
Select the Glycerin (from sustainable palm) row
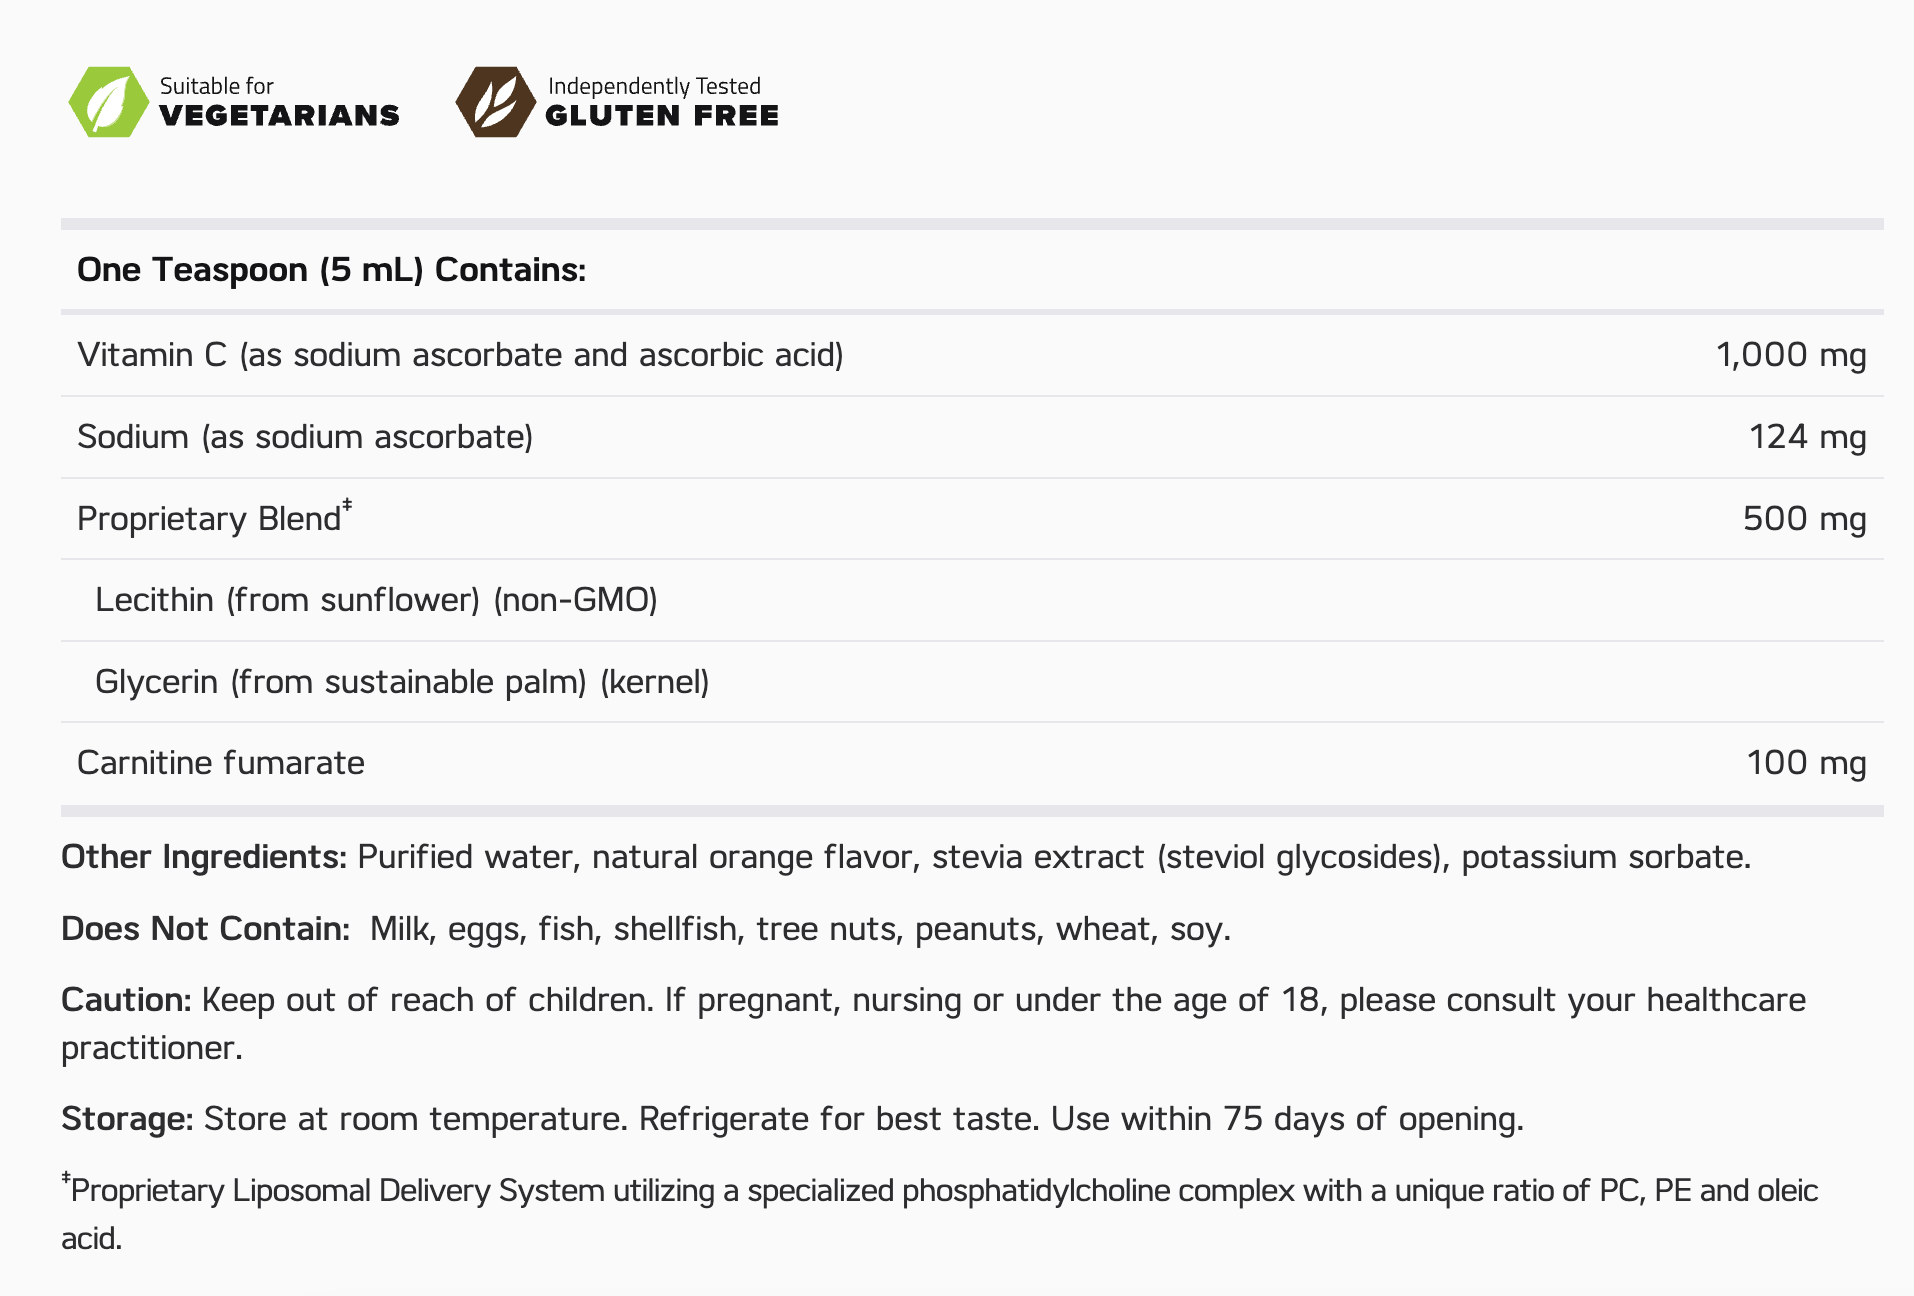pyautogui.click(x=402, y=682)
